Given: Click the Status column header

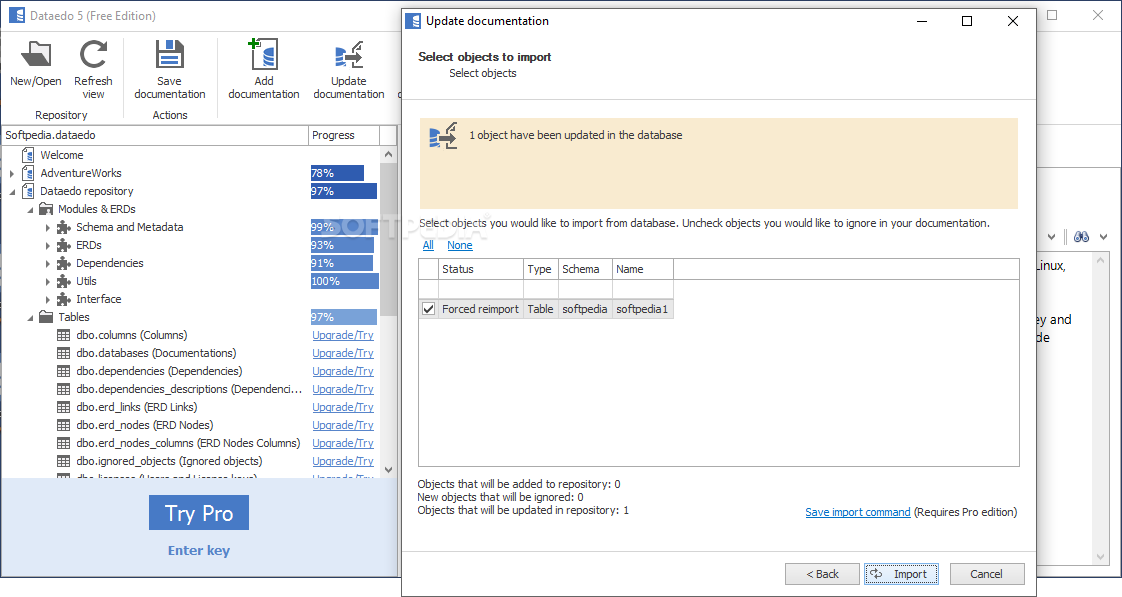Looking at the screenshot, I should (480, 269).
